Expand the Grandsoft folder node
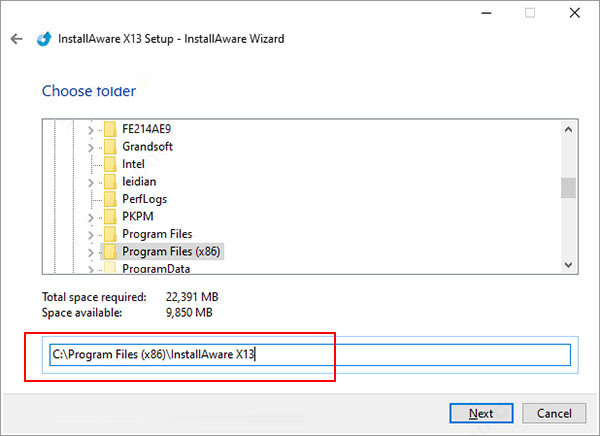 tap(91, 147)
